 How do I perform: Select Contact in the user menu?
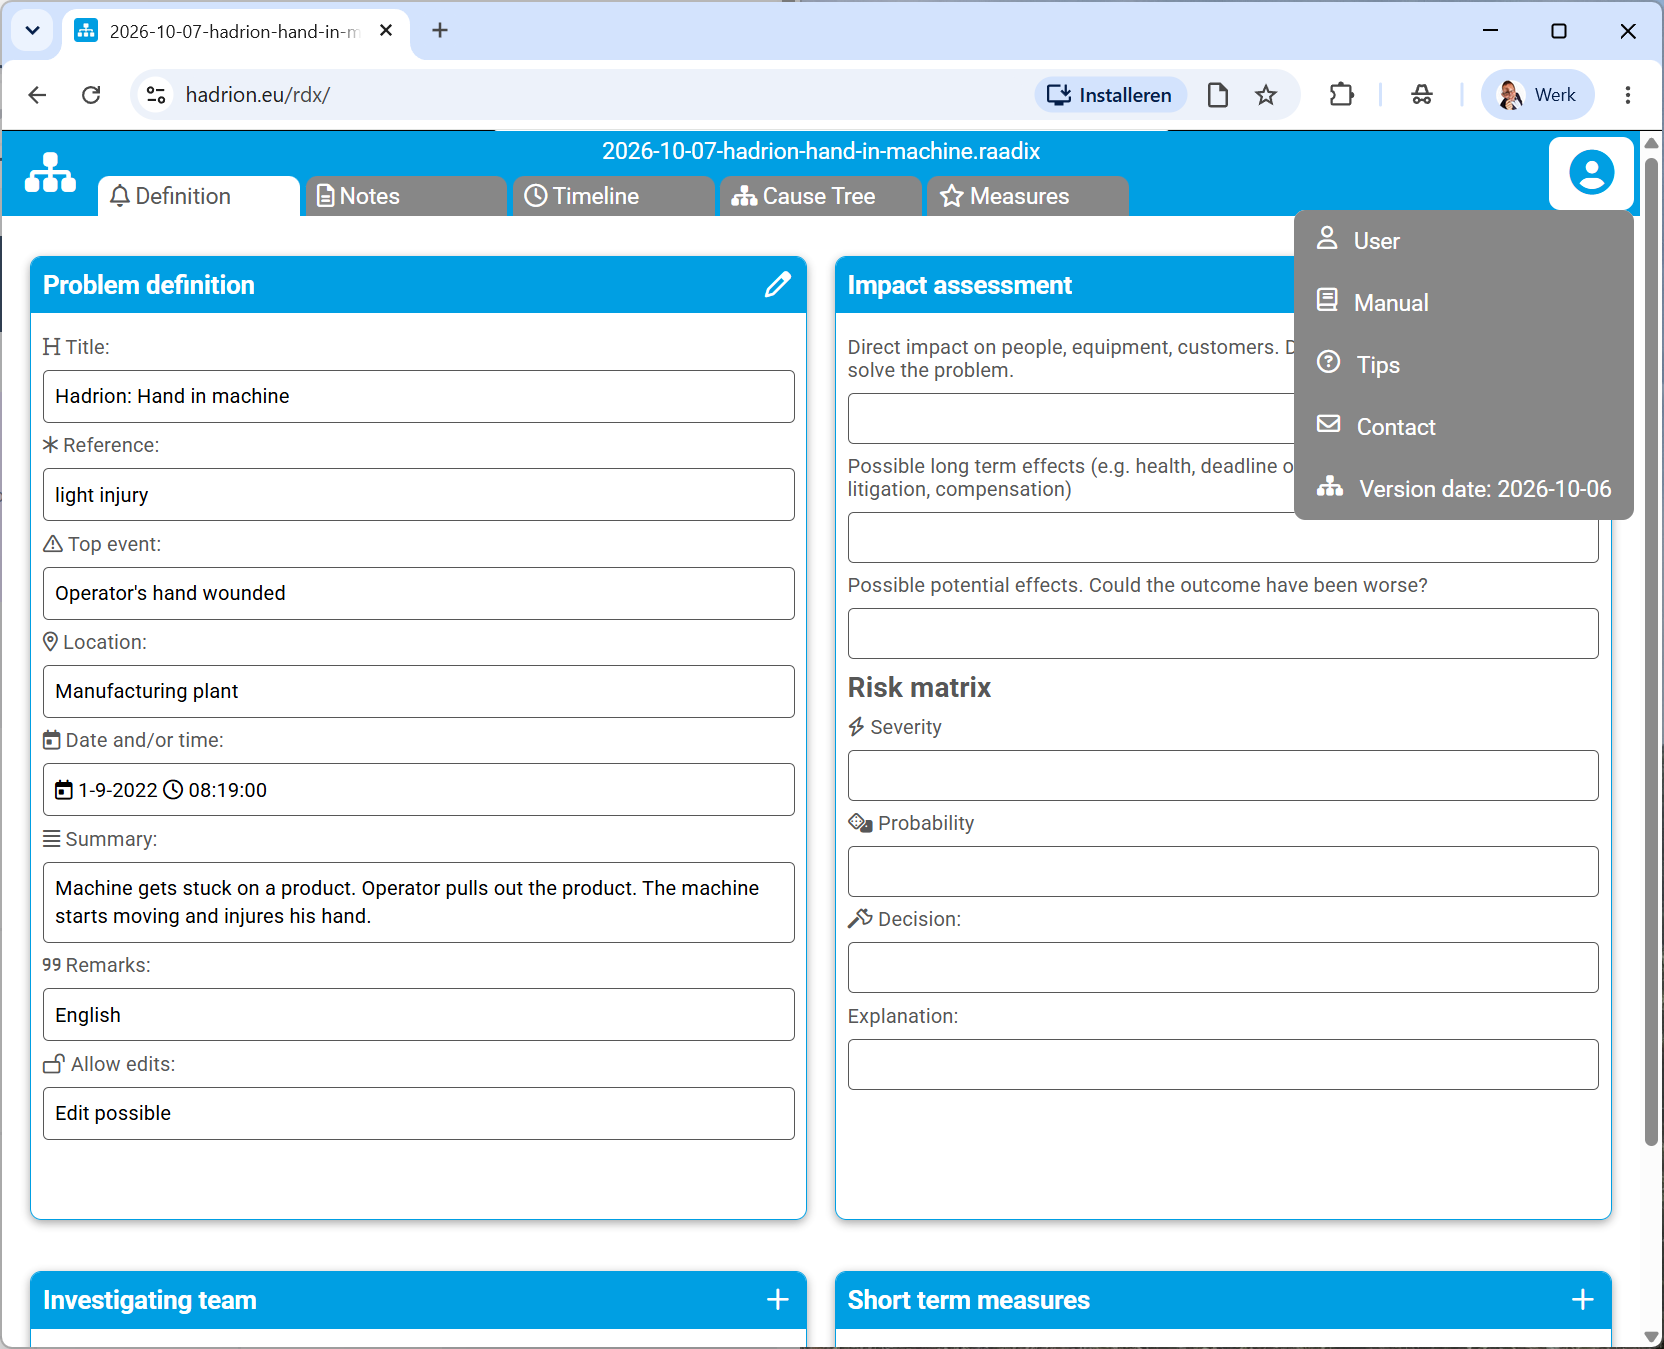click(x=1464, y=427)
